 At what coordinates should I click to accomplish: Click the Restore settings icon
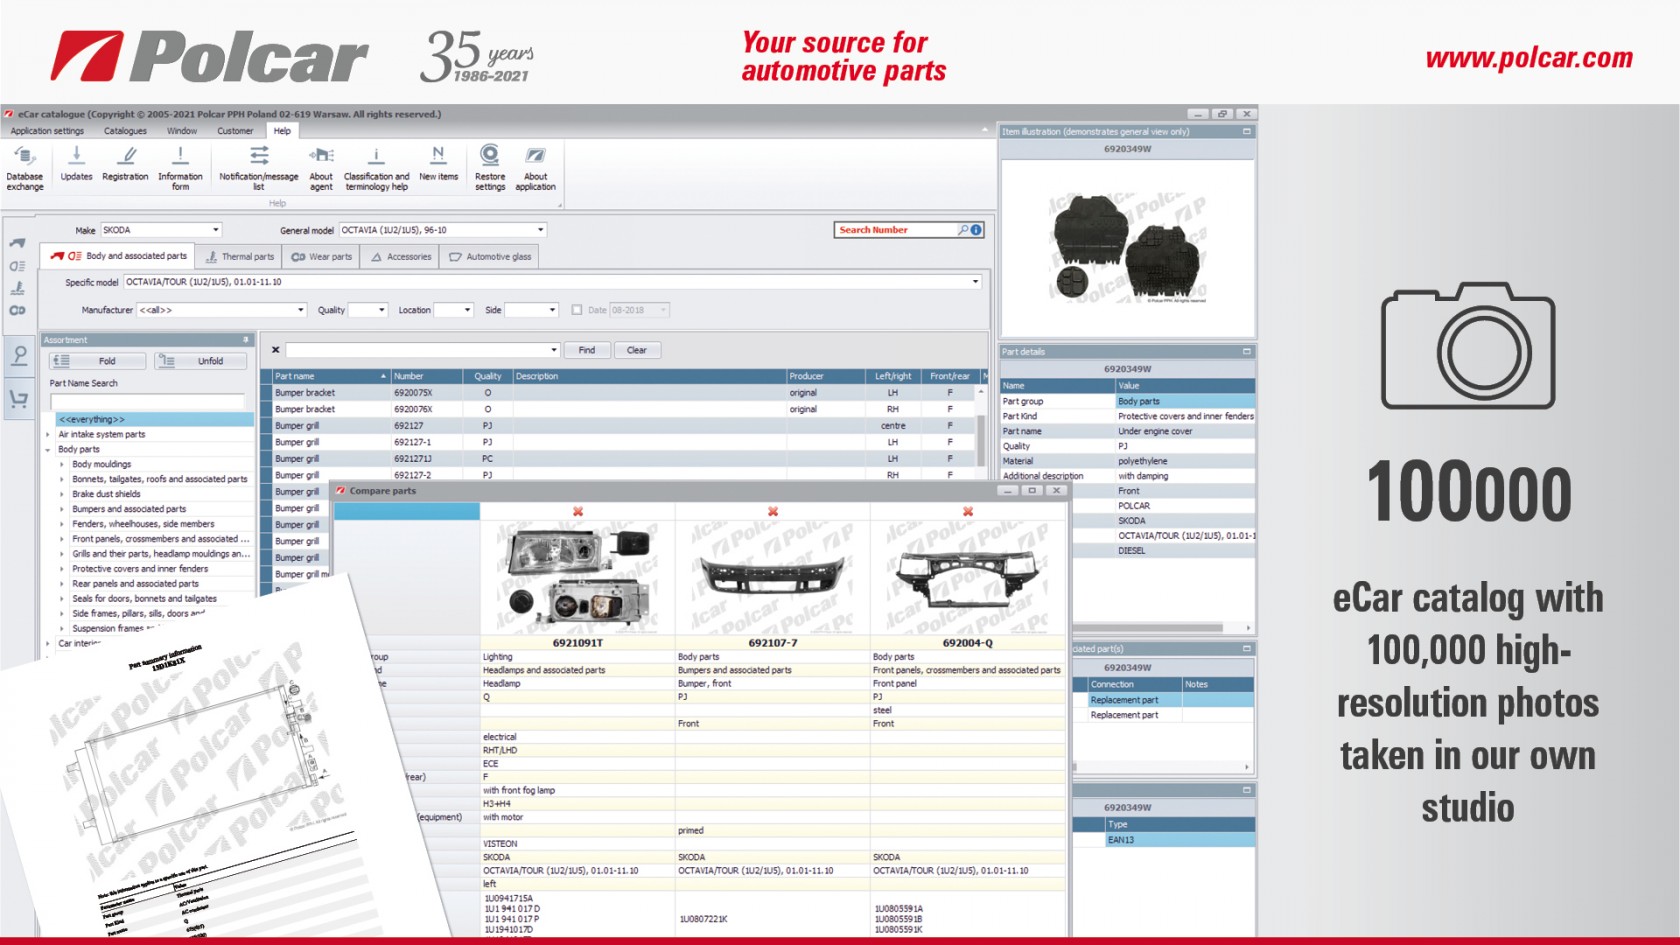[x=490, y=167]
